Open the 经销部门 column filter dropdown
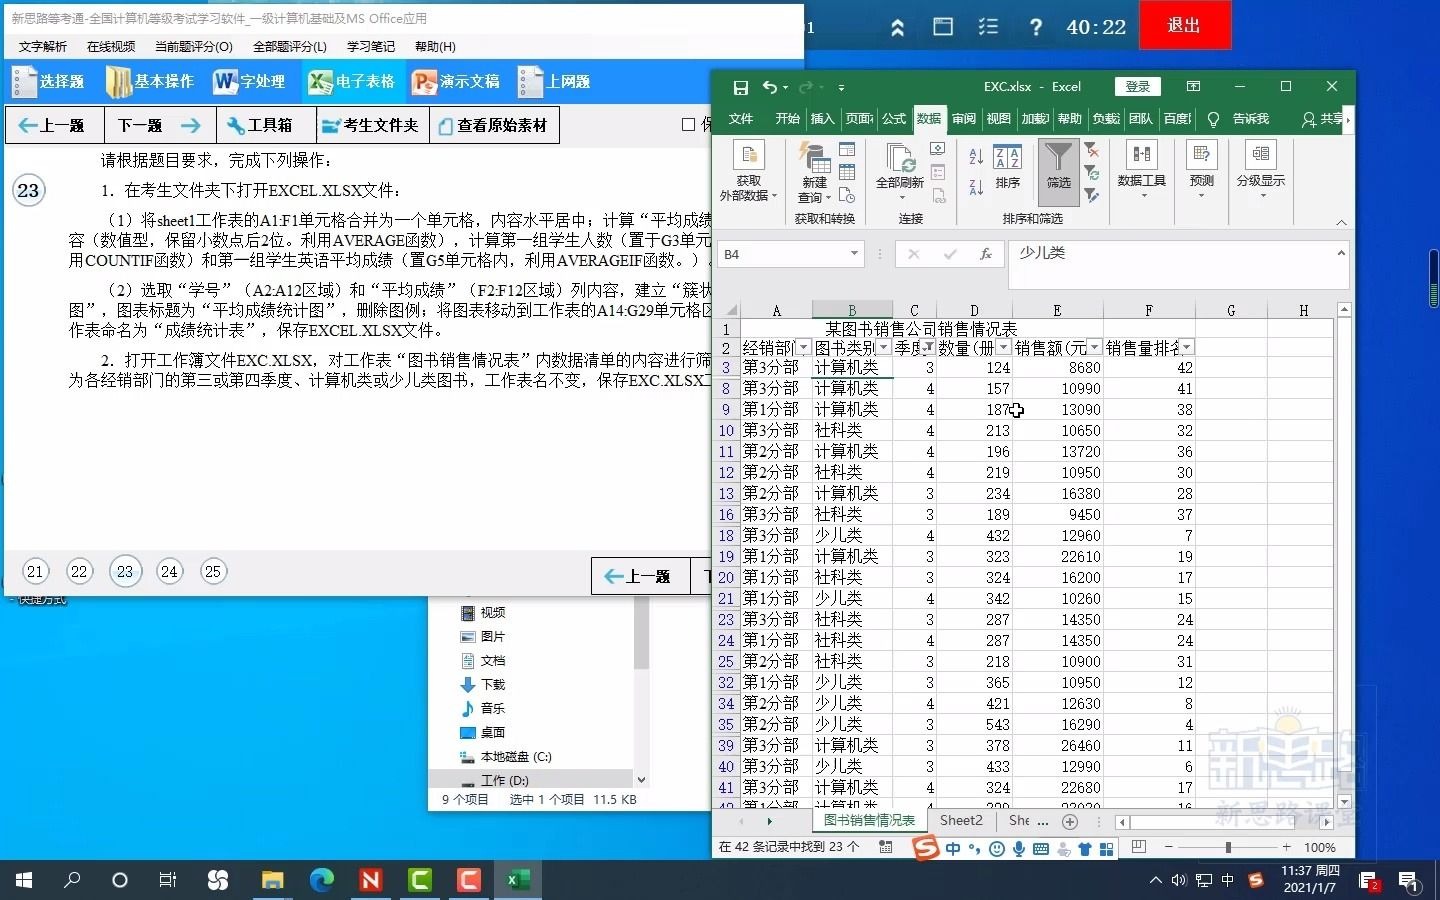The height and width of the screenshot is (900, 1440). coord(804,347)
